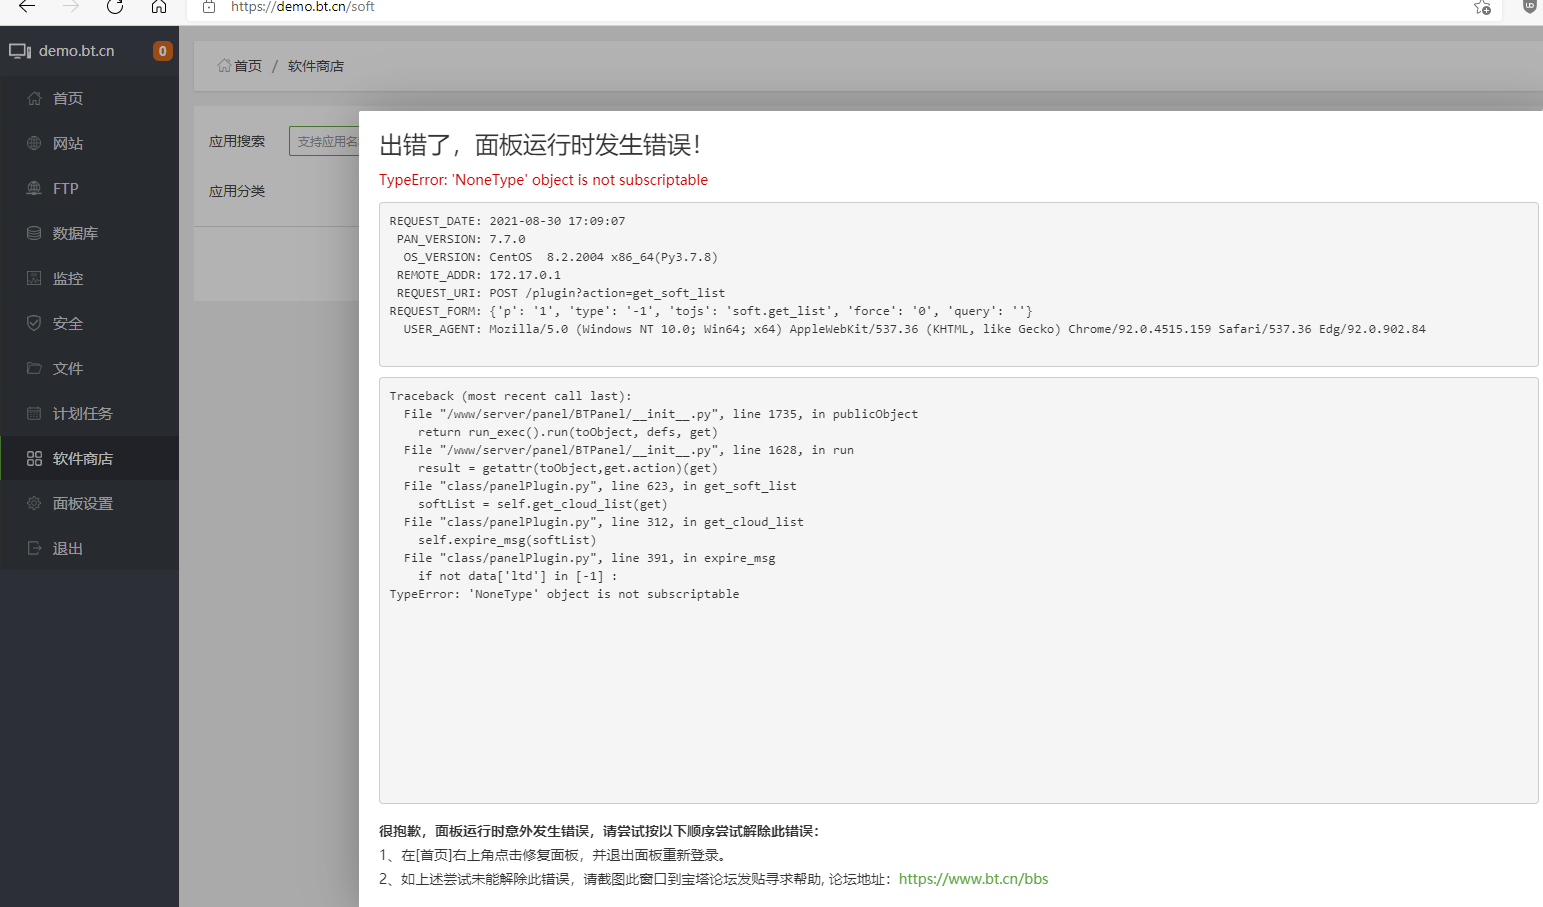
Task: Click the REQUEST_DATE line in error details
Action: tap(507, 221)
